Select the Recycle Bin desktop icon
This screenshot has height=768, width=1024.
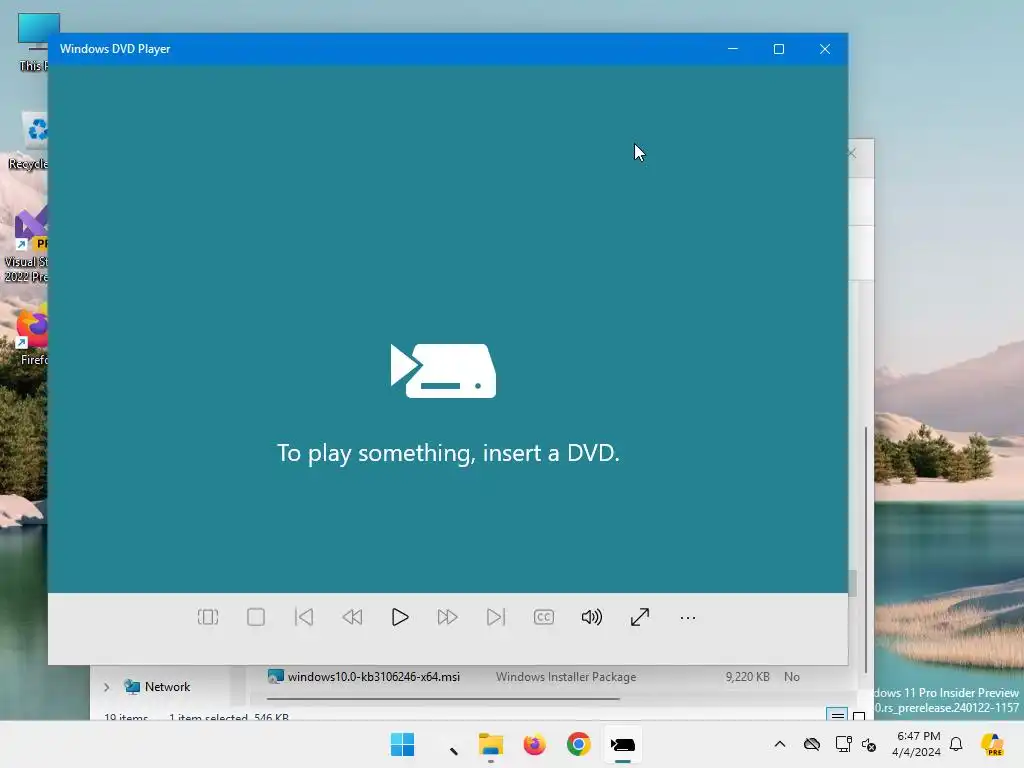[x=29, y=140]
